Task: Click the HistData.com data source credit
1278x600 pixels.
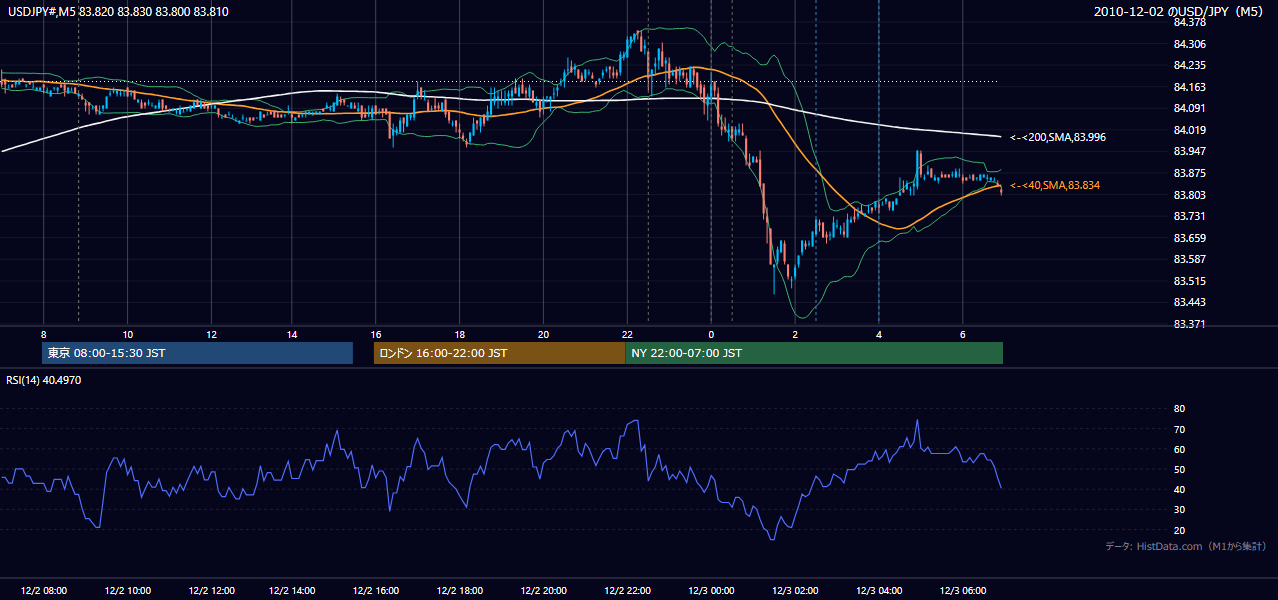Action: pos(1185,546)
